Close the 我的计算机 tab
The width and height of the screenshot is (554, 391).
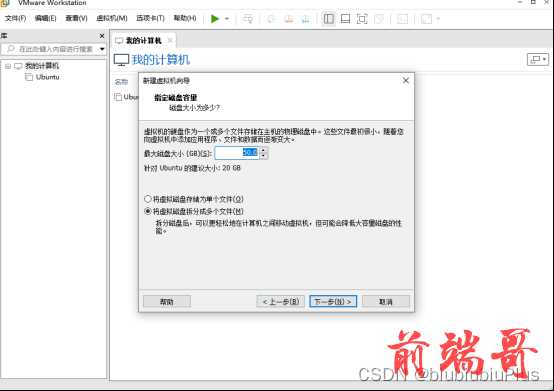[170, 40]
